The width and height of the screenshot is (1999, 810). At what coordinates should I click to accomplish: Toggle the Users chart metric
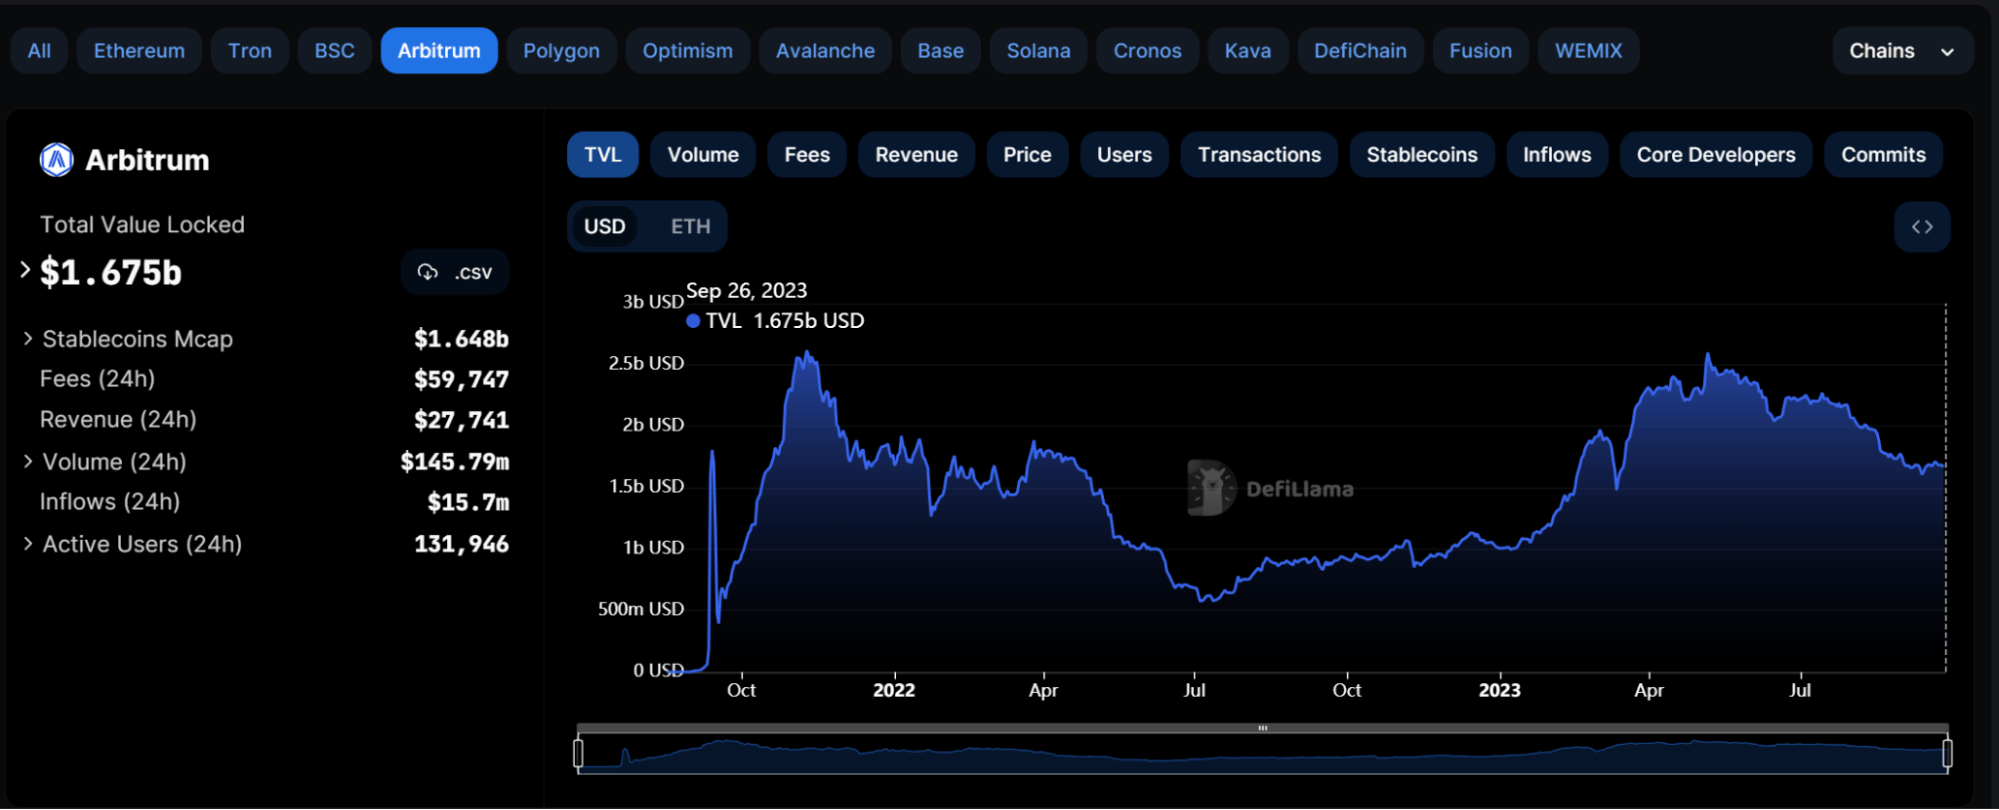click(1124, 155)
